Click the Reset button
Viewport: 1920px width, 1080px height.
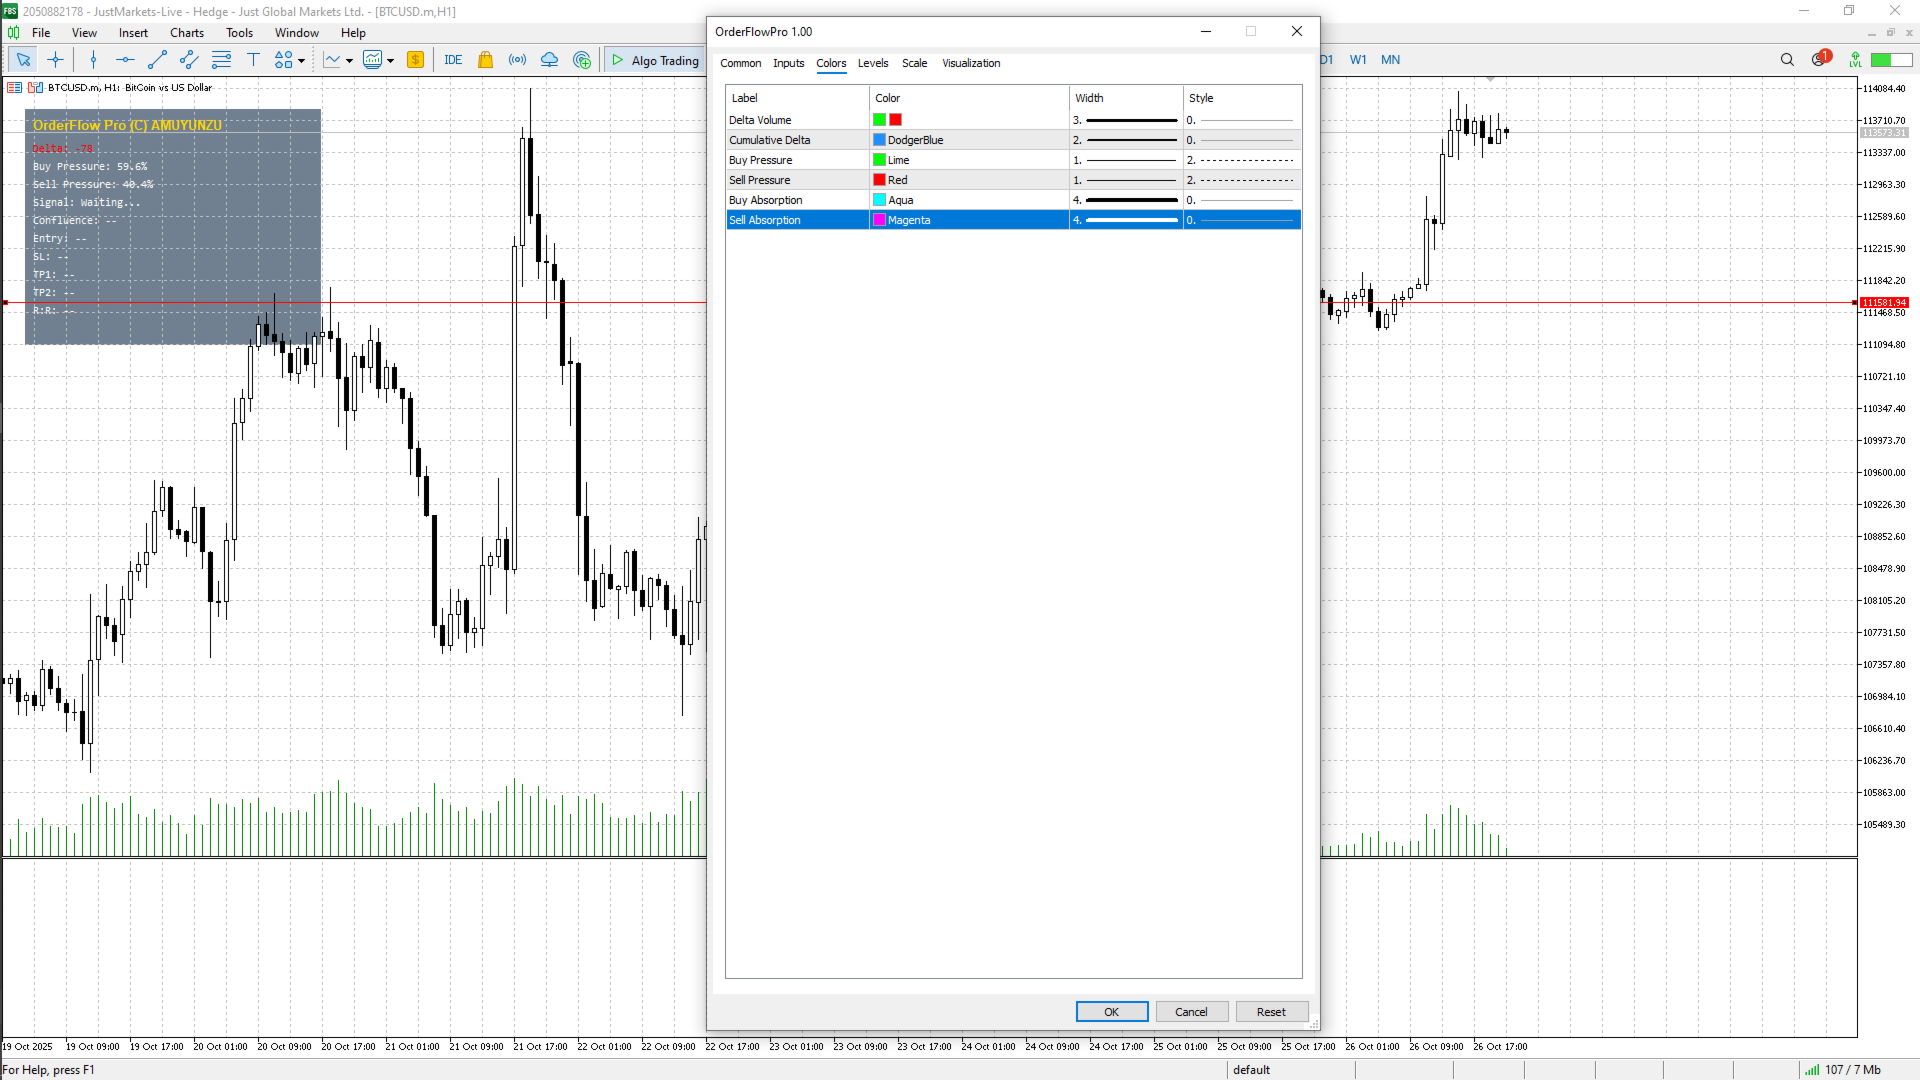1271,1012
